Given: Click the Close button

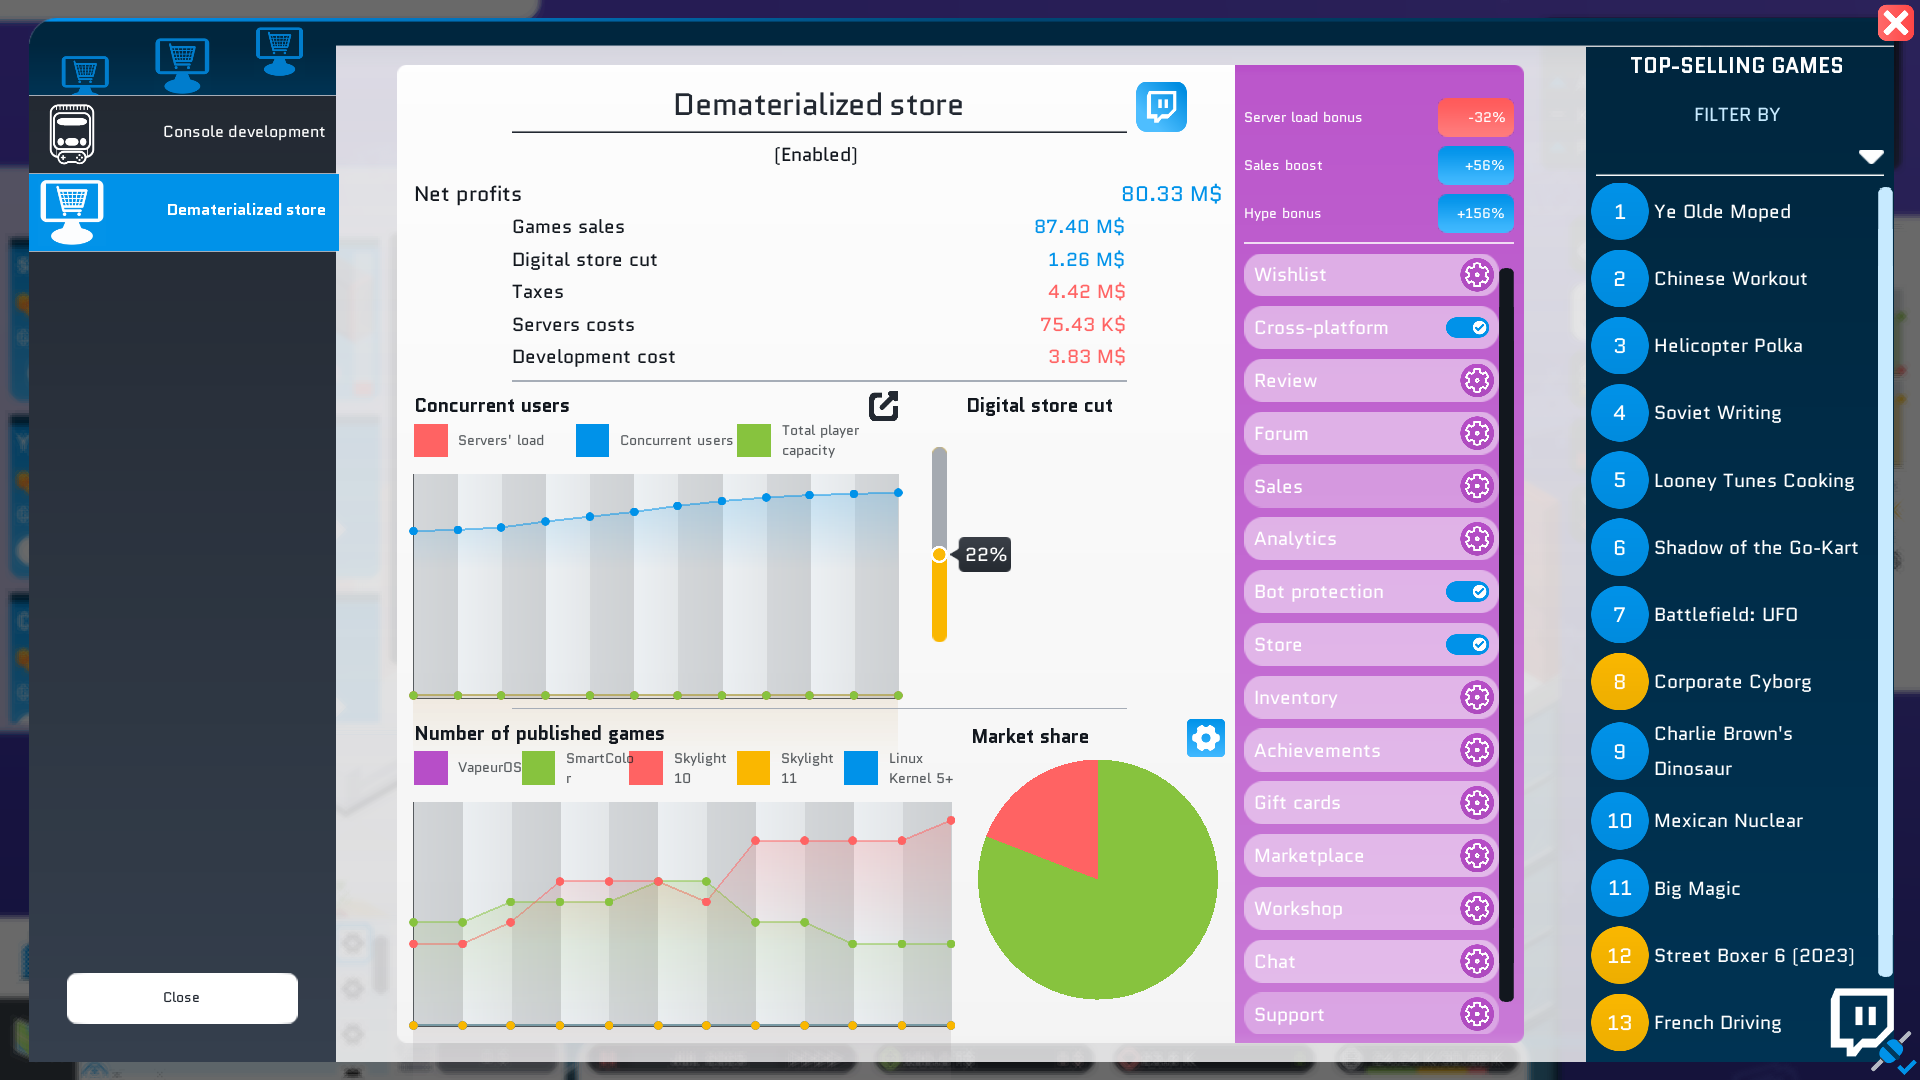Looking at the screenshot, I should pyautogui.click(x=182, y=998).
